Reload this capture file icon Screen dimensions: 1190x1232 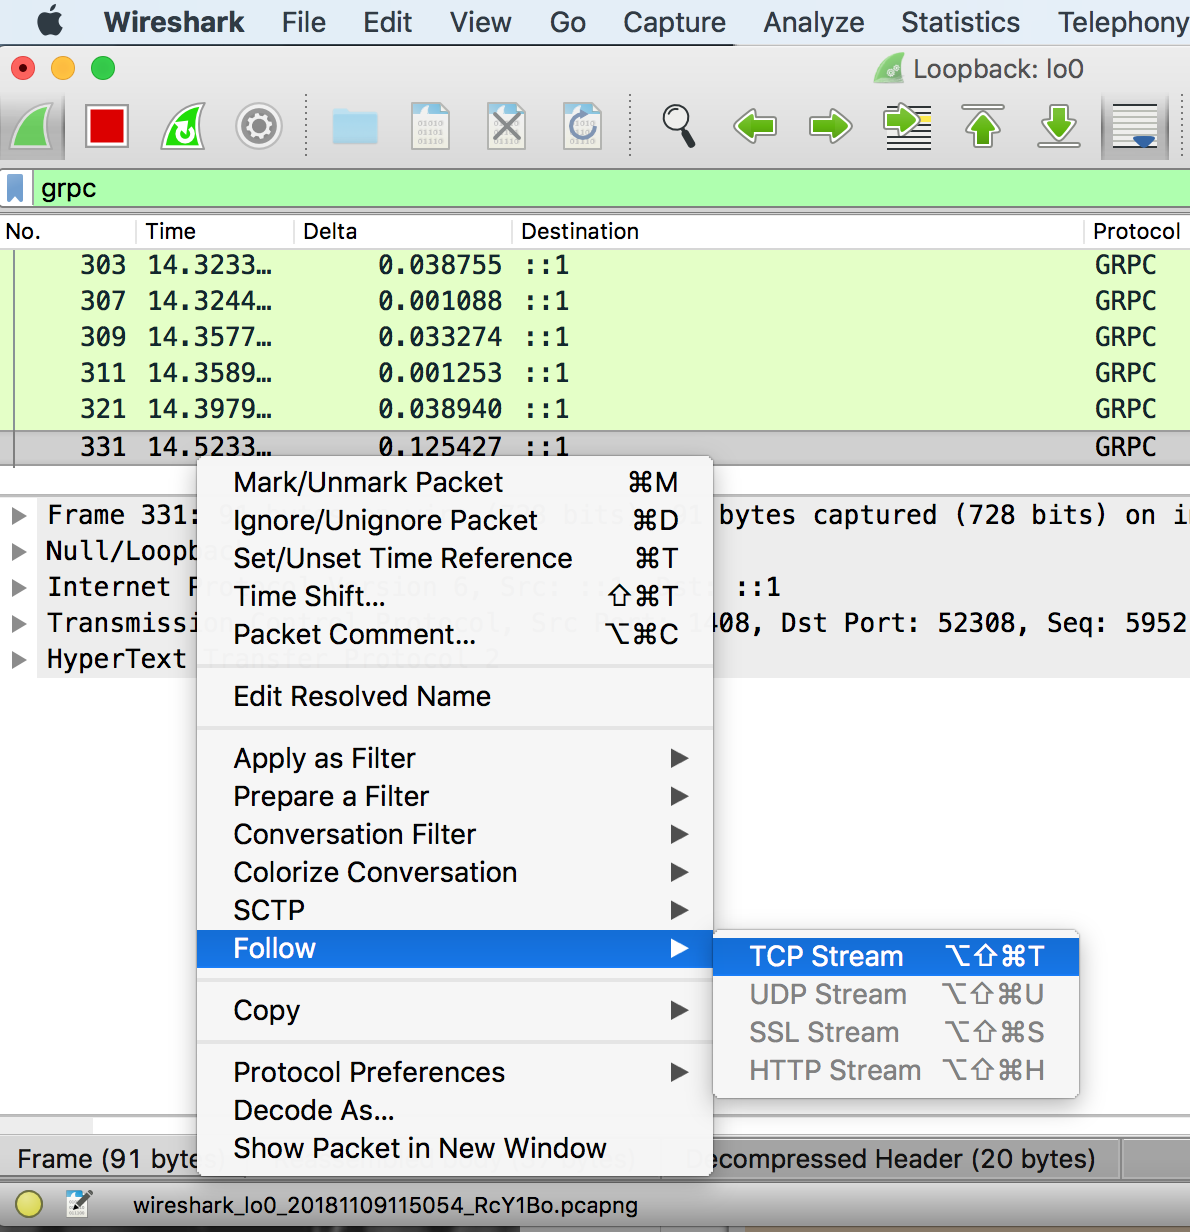583,127
